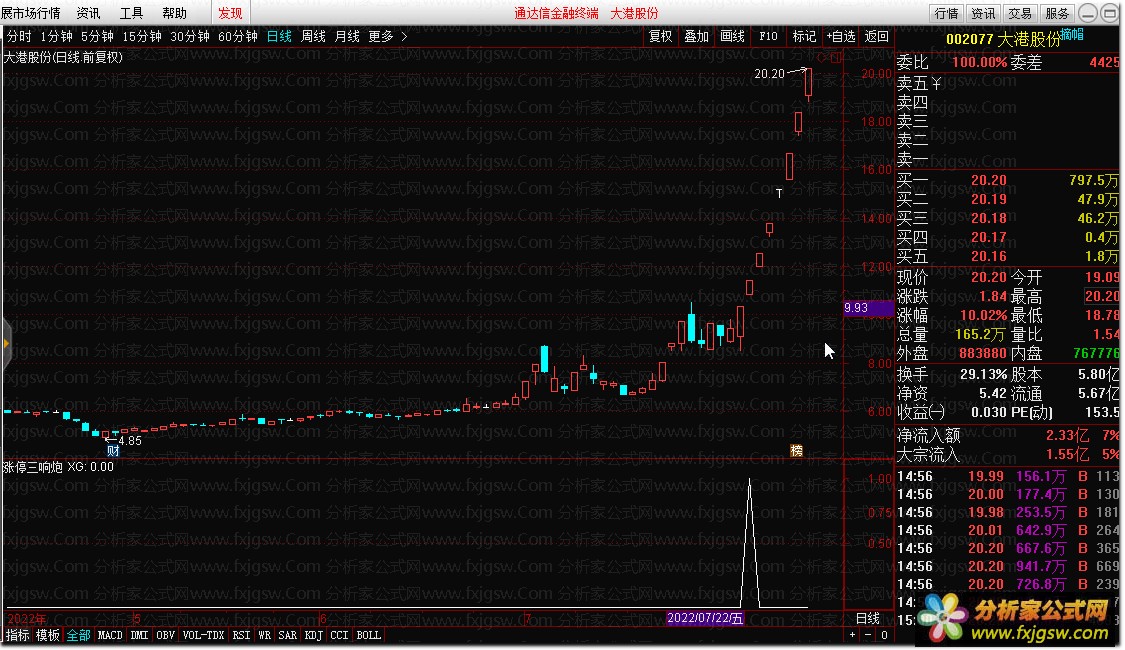The image size is (1125, 650).
Task: Switch to the 60分钟 period
Action: (x=237, y=36)
